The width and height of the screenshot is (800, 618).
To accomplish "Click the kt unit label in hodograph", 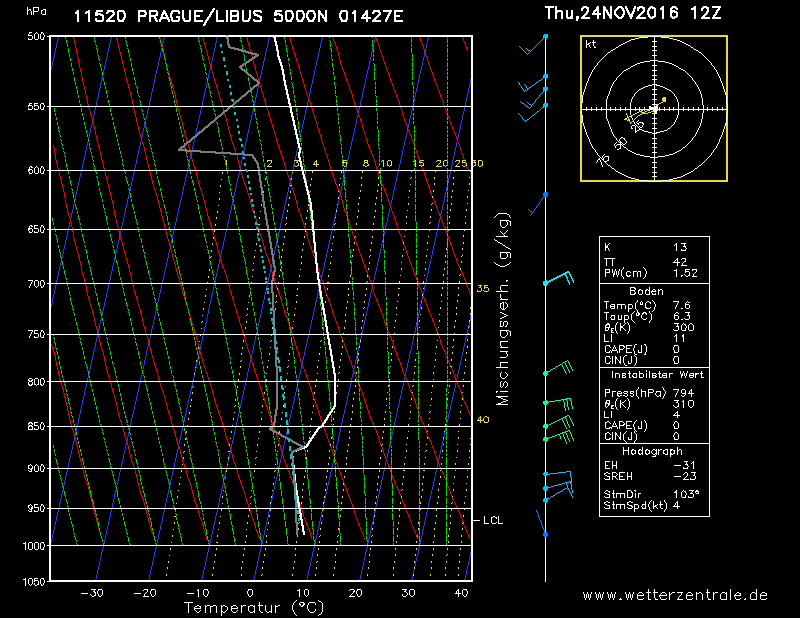I will 591,45.
